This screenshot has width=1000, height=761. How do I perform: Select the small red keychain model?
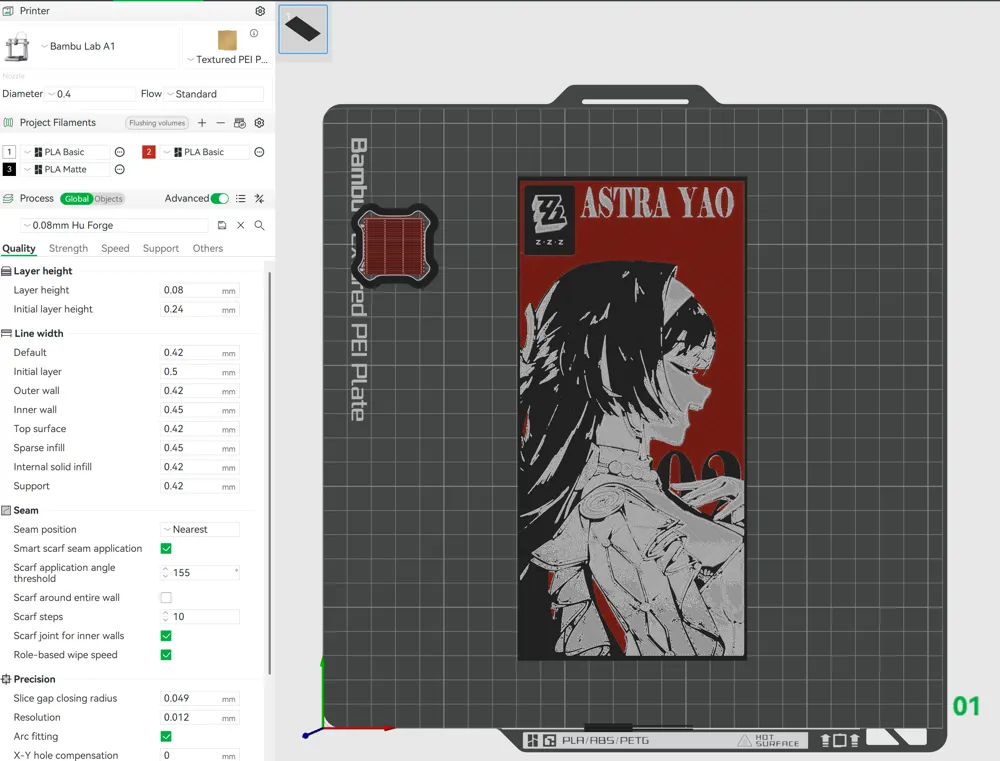[x=395, y=246]
